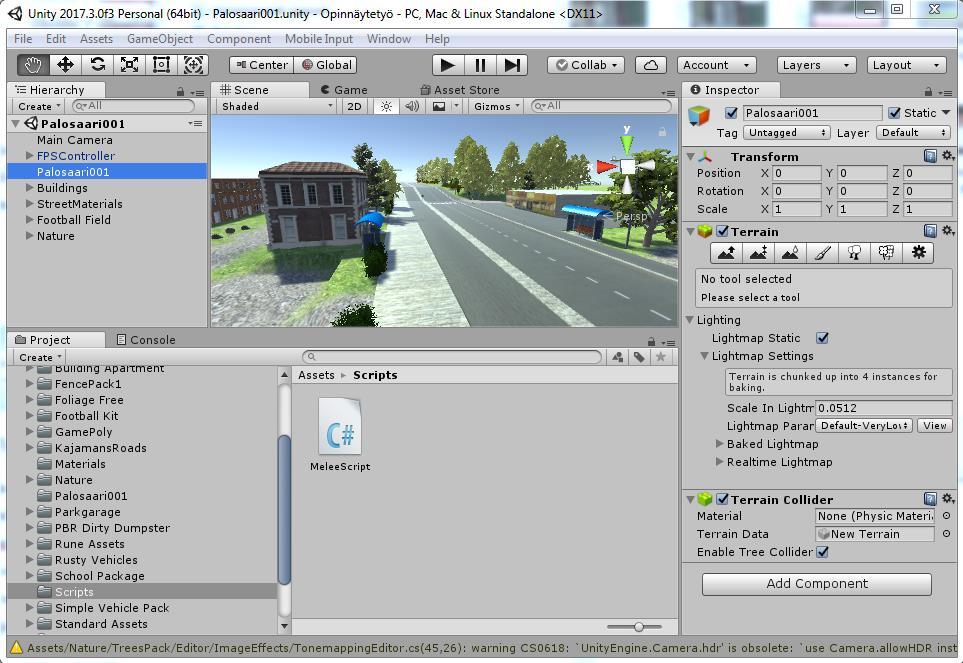Click the favorites star icon in Project
Viewport: 963px width, 663px height.
661,357
